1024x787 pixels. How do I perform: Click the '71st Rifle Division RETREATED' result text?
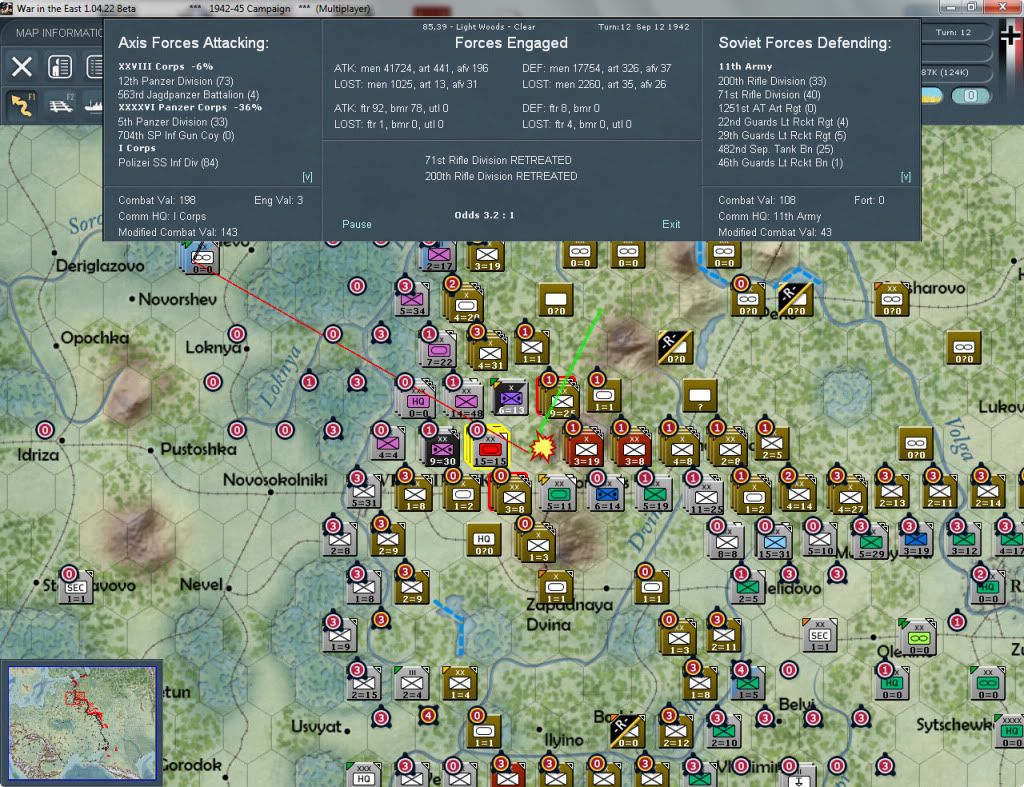coord(498,160)
